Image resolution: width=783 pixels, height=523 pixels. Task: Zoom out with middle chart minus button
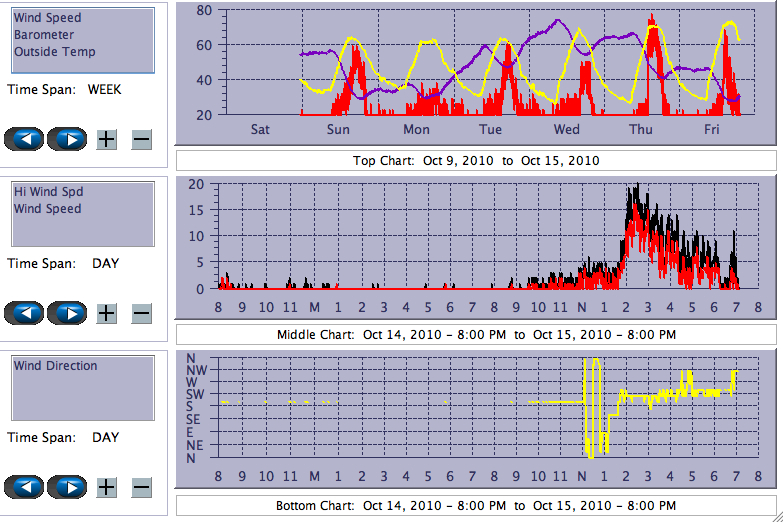point(141,313)
